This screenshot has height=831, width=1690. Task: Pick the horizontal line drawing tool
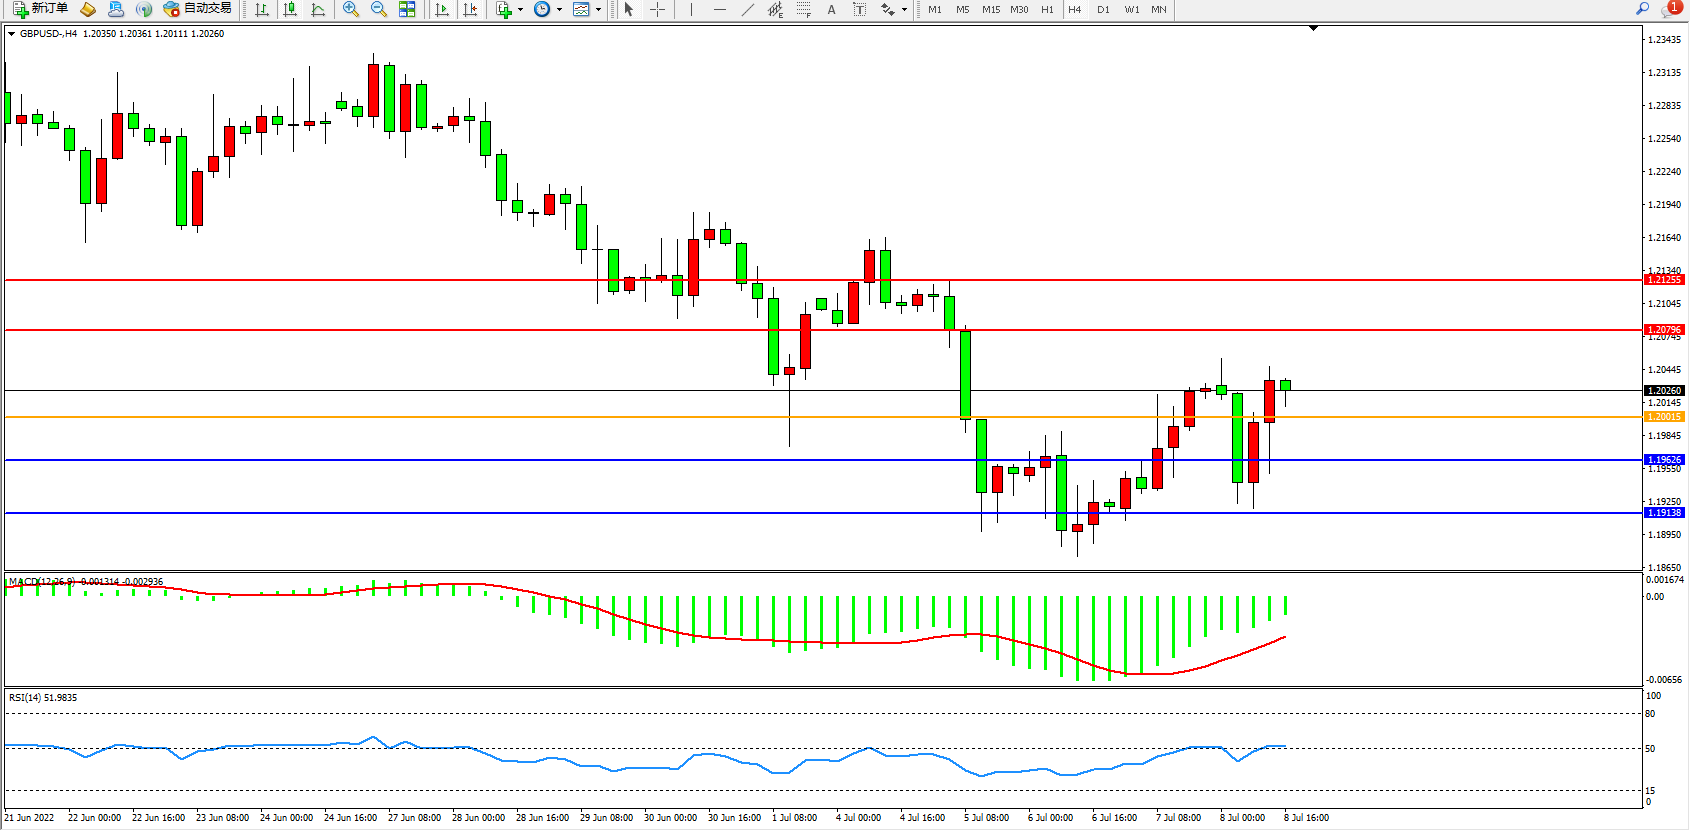click(719, 9)
